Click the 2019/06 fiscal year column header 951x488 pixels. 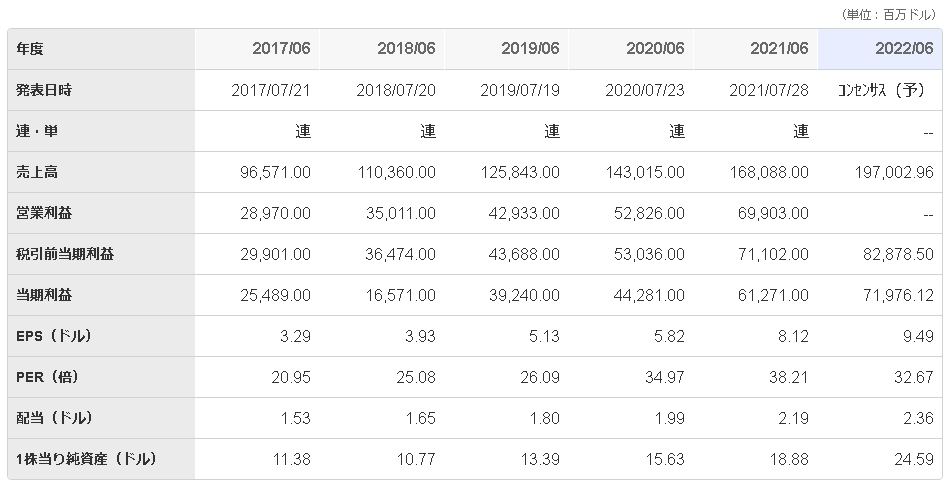[531, 49]
